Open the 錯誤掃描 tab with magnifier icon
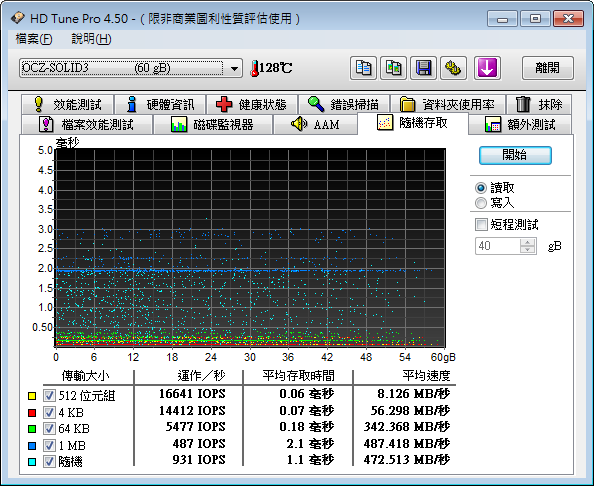 [344, 104]
